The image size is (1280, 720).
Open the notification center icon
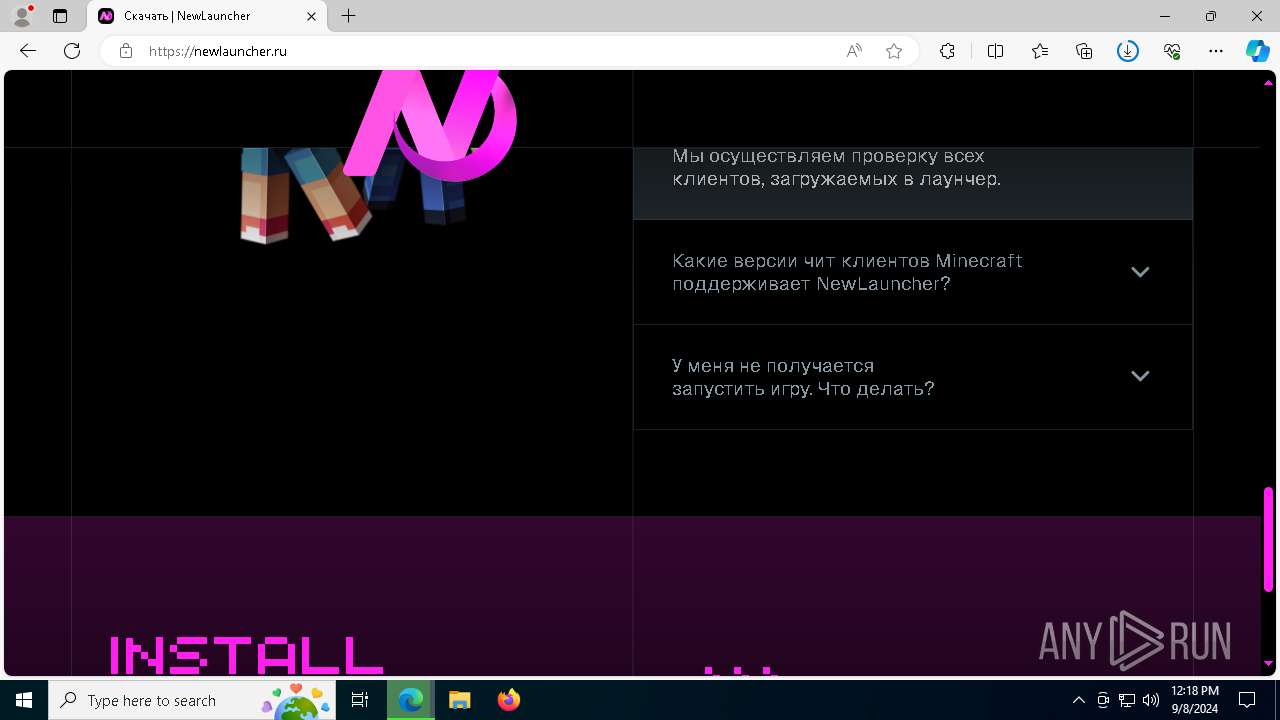click(x=1247, y=700)
